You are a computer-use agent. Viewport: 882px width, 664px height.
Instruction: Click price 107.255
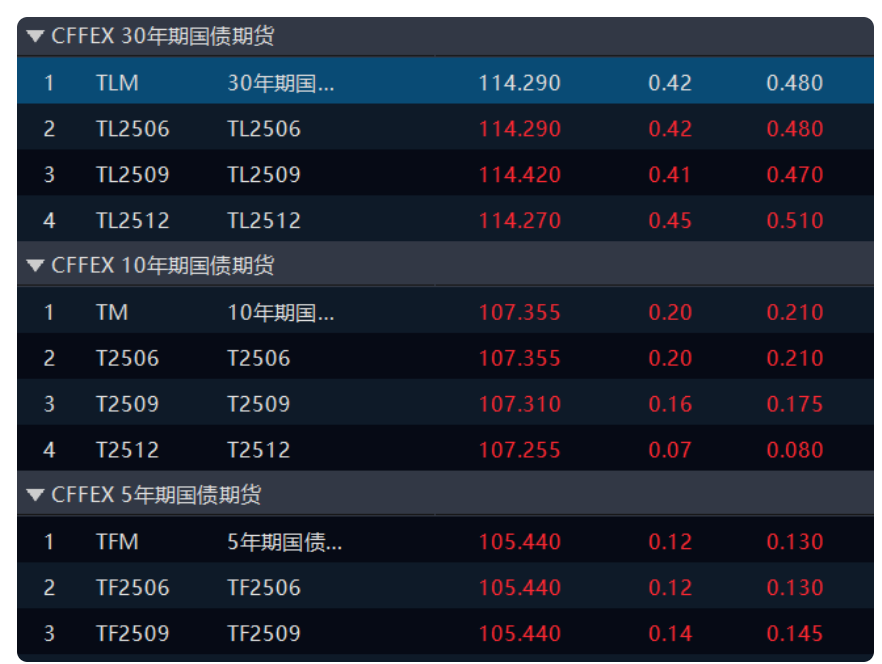click(519, 450)
